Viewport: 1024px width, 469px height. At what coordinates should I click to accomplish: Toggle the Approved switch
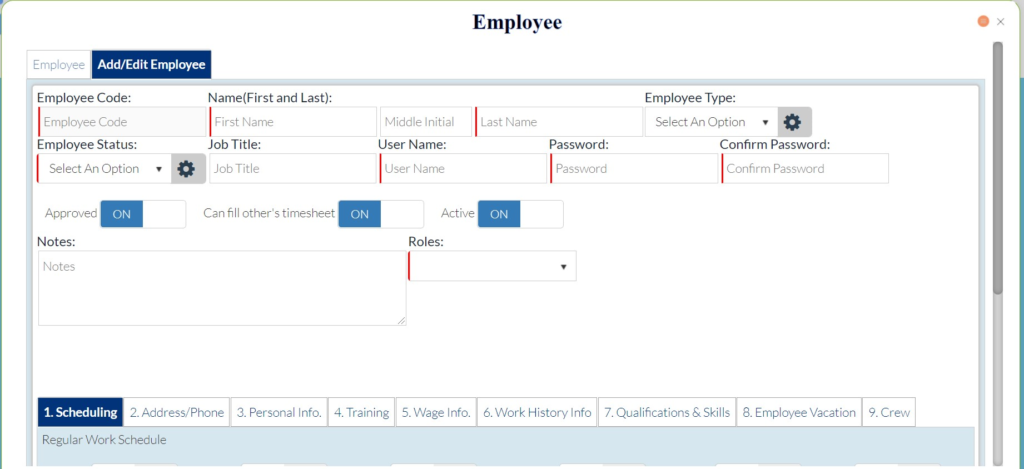pos(143,214)
